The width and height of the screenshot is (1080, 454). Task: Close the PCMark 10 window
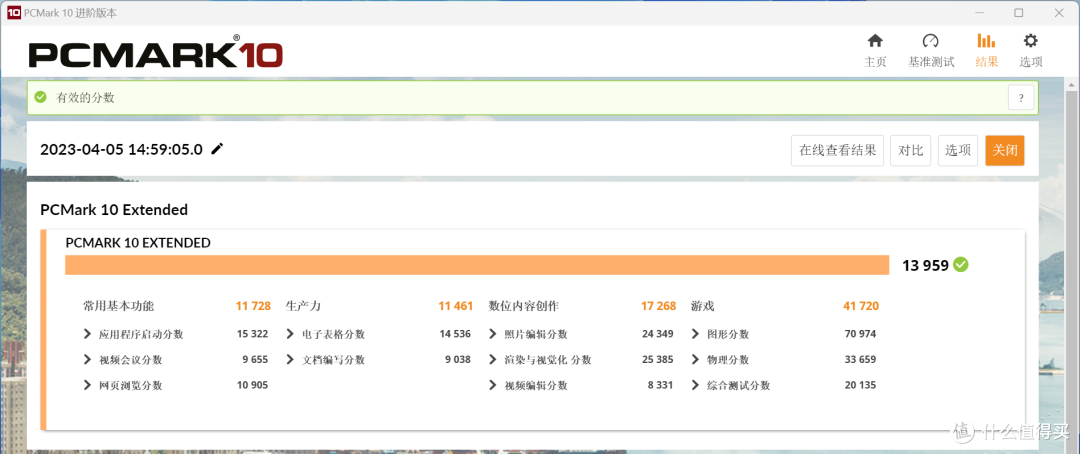[1057, 12]
